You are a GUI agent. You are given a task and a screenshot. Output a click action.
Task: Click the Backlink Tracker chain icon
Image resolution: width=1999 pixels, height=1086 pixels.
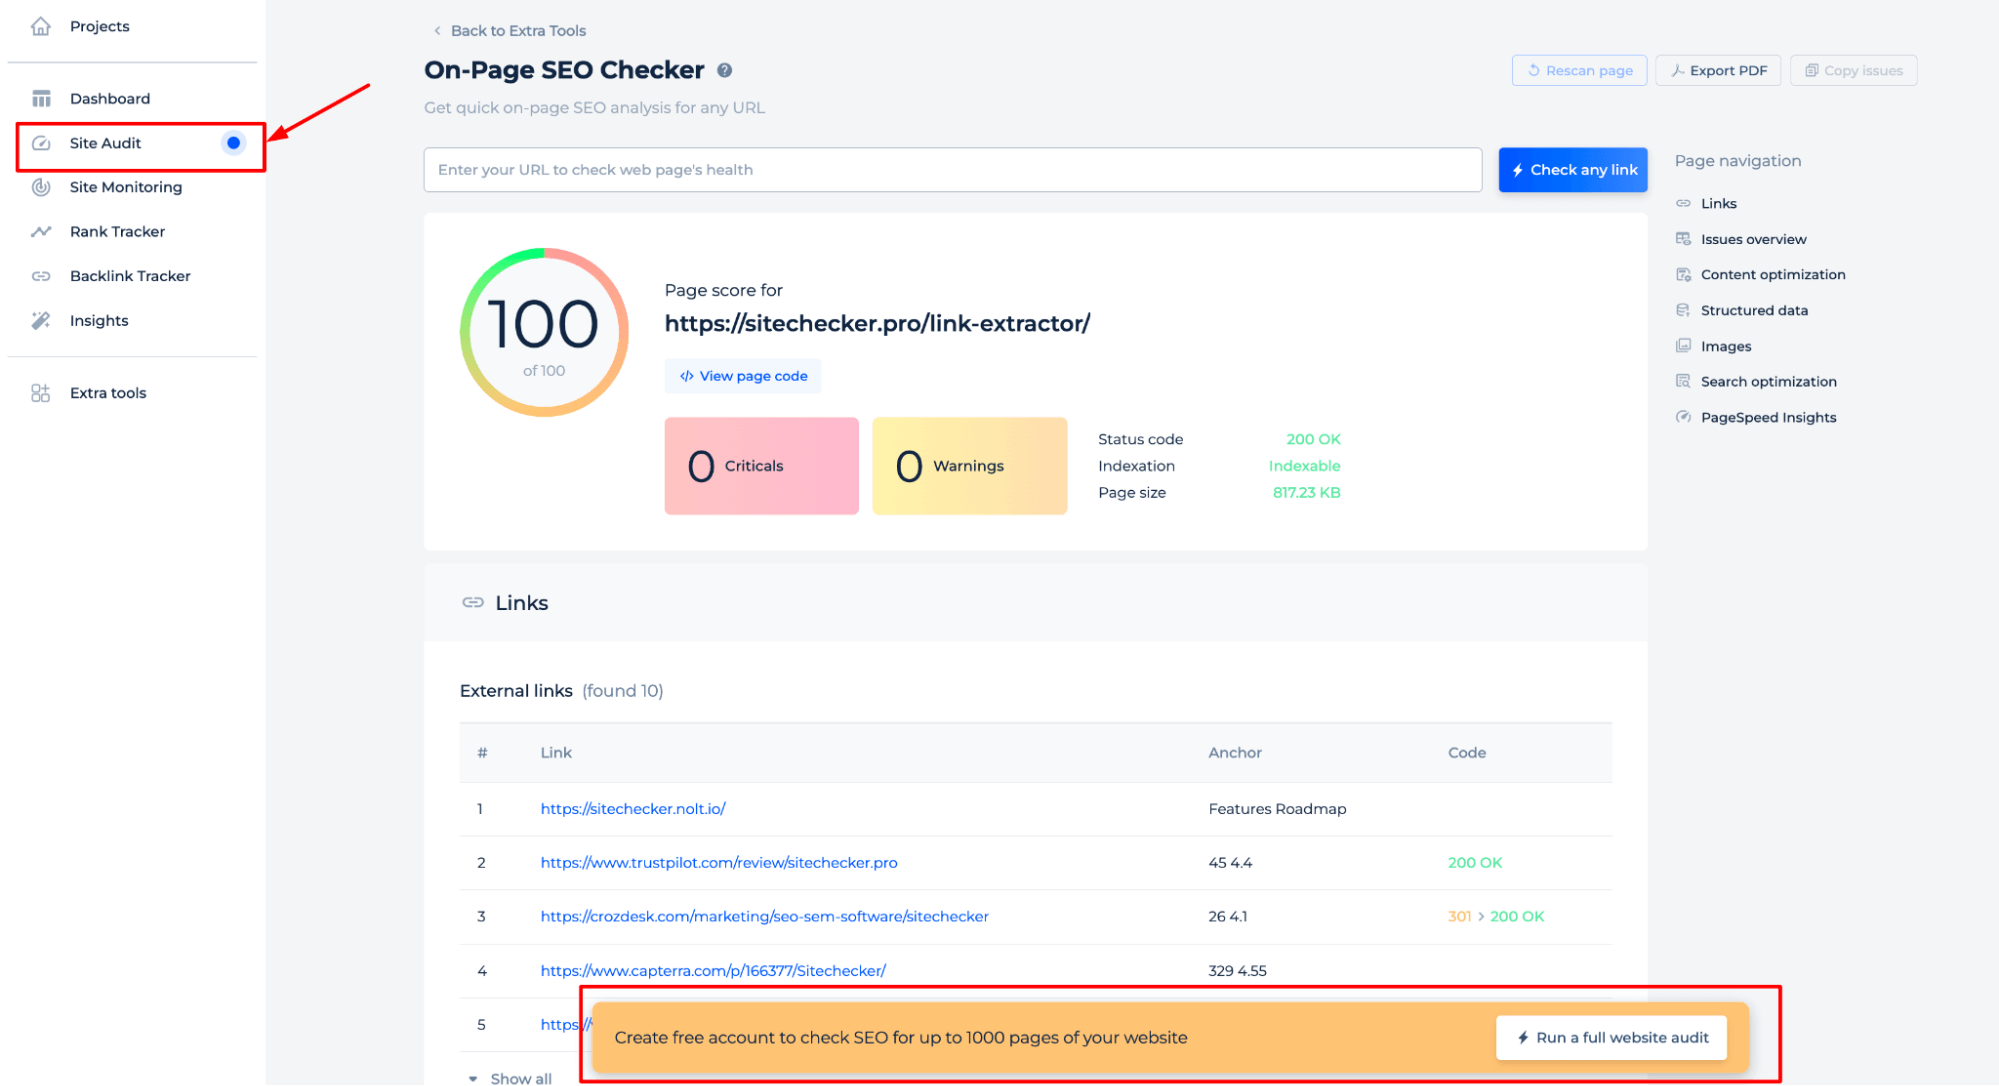point(41,276)
